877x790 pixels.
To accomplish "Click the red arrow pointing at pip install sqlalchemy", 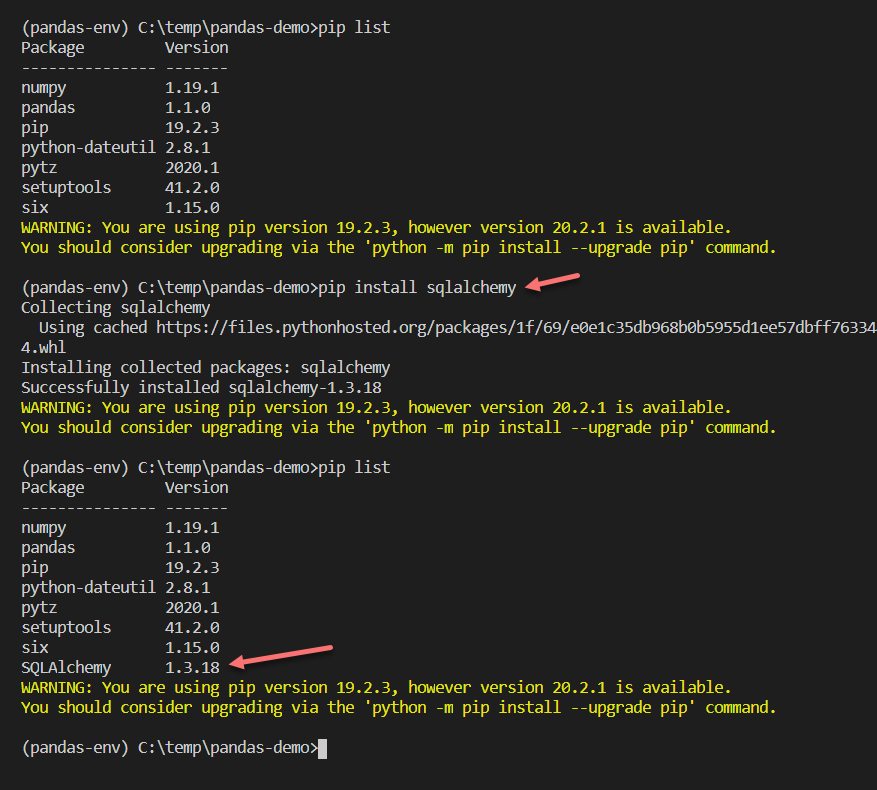I will [x=553, y=284].
